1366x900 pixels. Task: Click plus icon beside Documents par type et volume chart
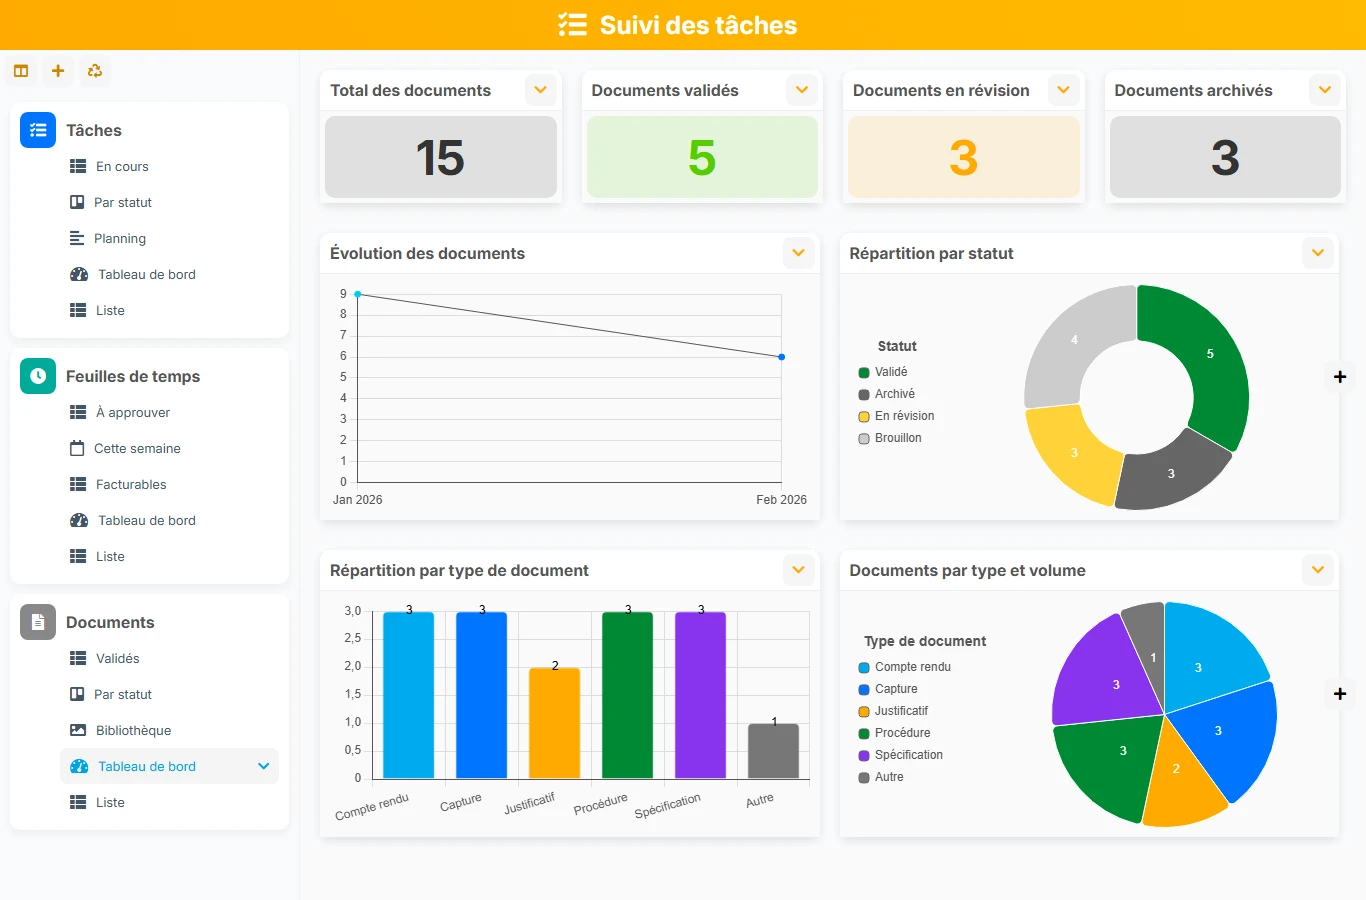click(x=1340, y=694)
